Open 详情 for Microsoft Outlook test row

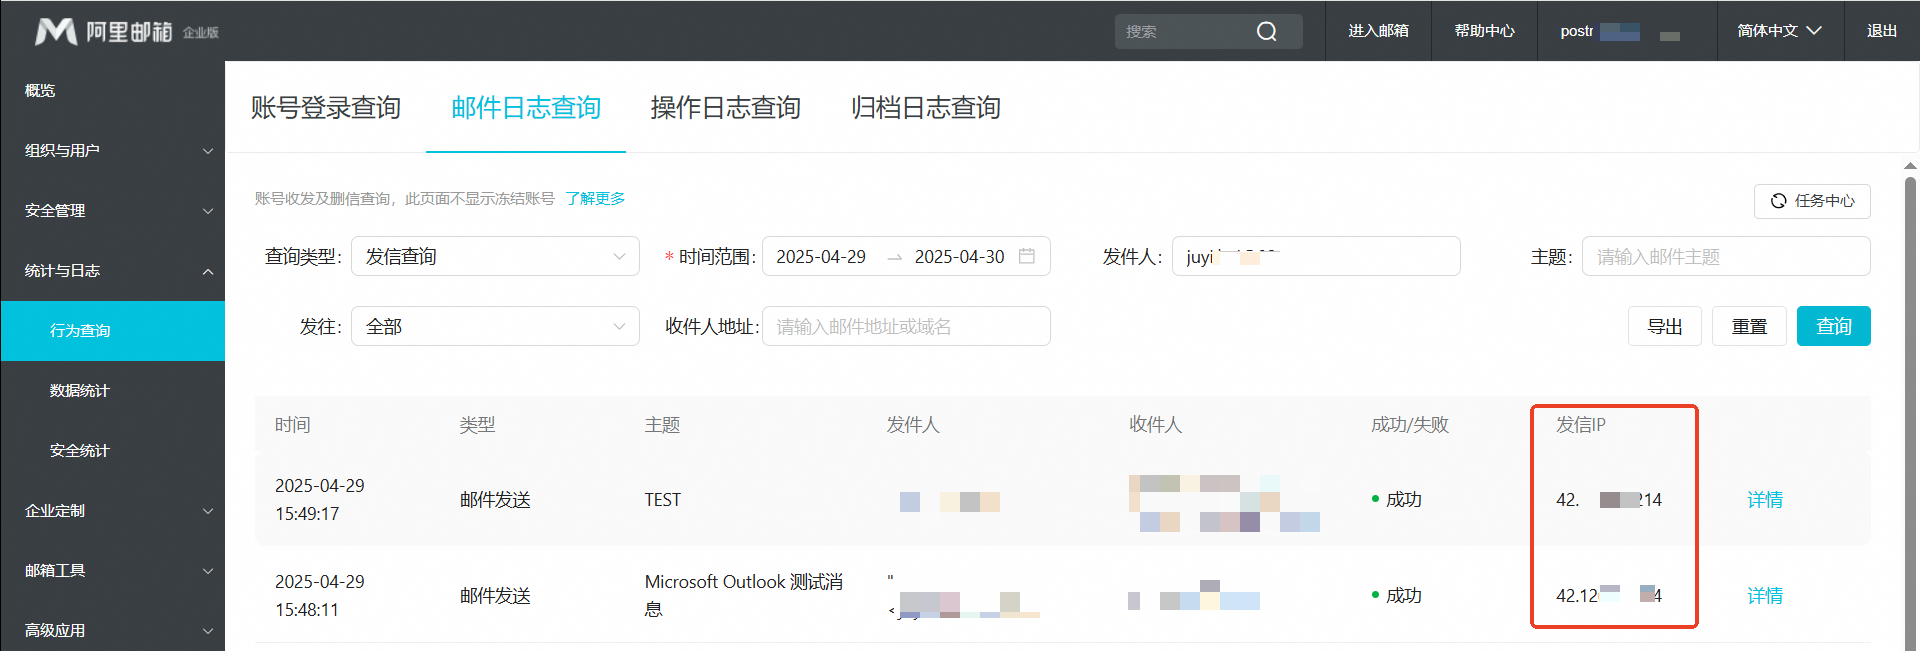click(x=1765, y=596)
